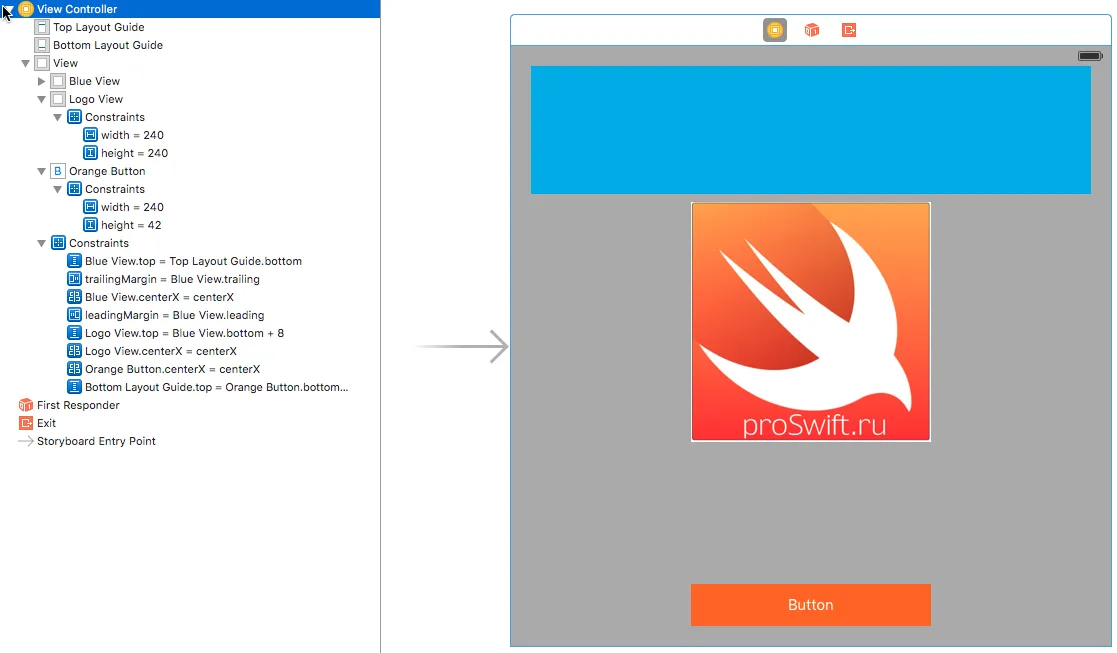Select the View item in outline

[65, 63]
